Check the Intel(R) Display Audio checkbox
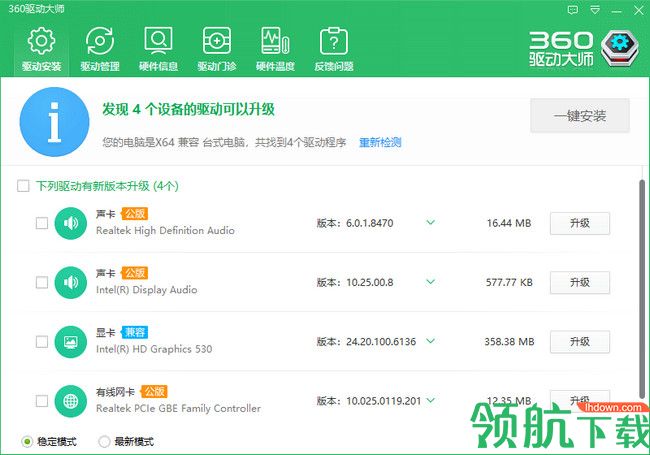 pos(42,283)
